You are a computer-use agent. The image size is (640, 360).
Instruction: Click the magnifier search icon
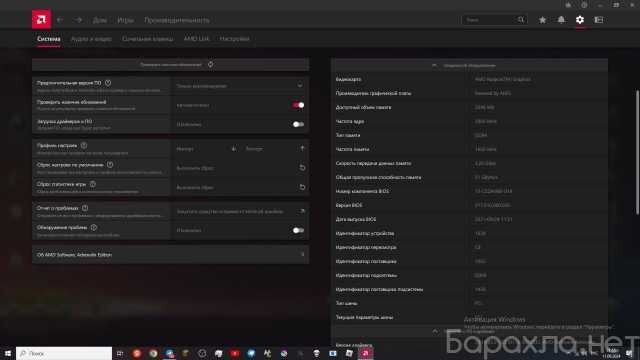click(x=521, y=20)
